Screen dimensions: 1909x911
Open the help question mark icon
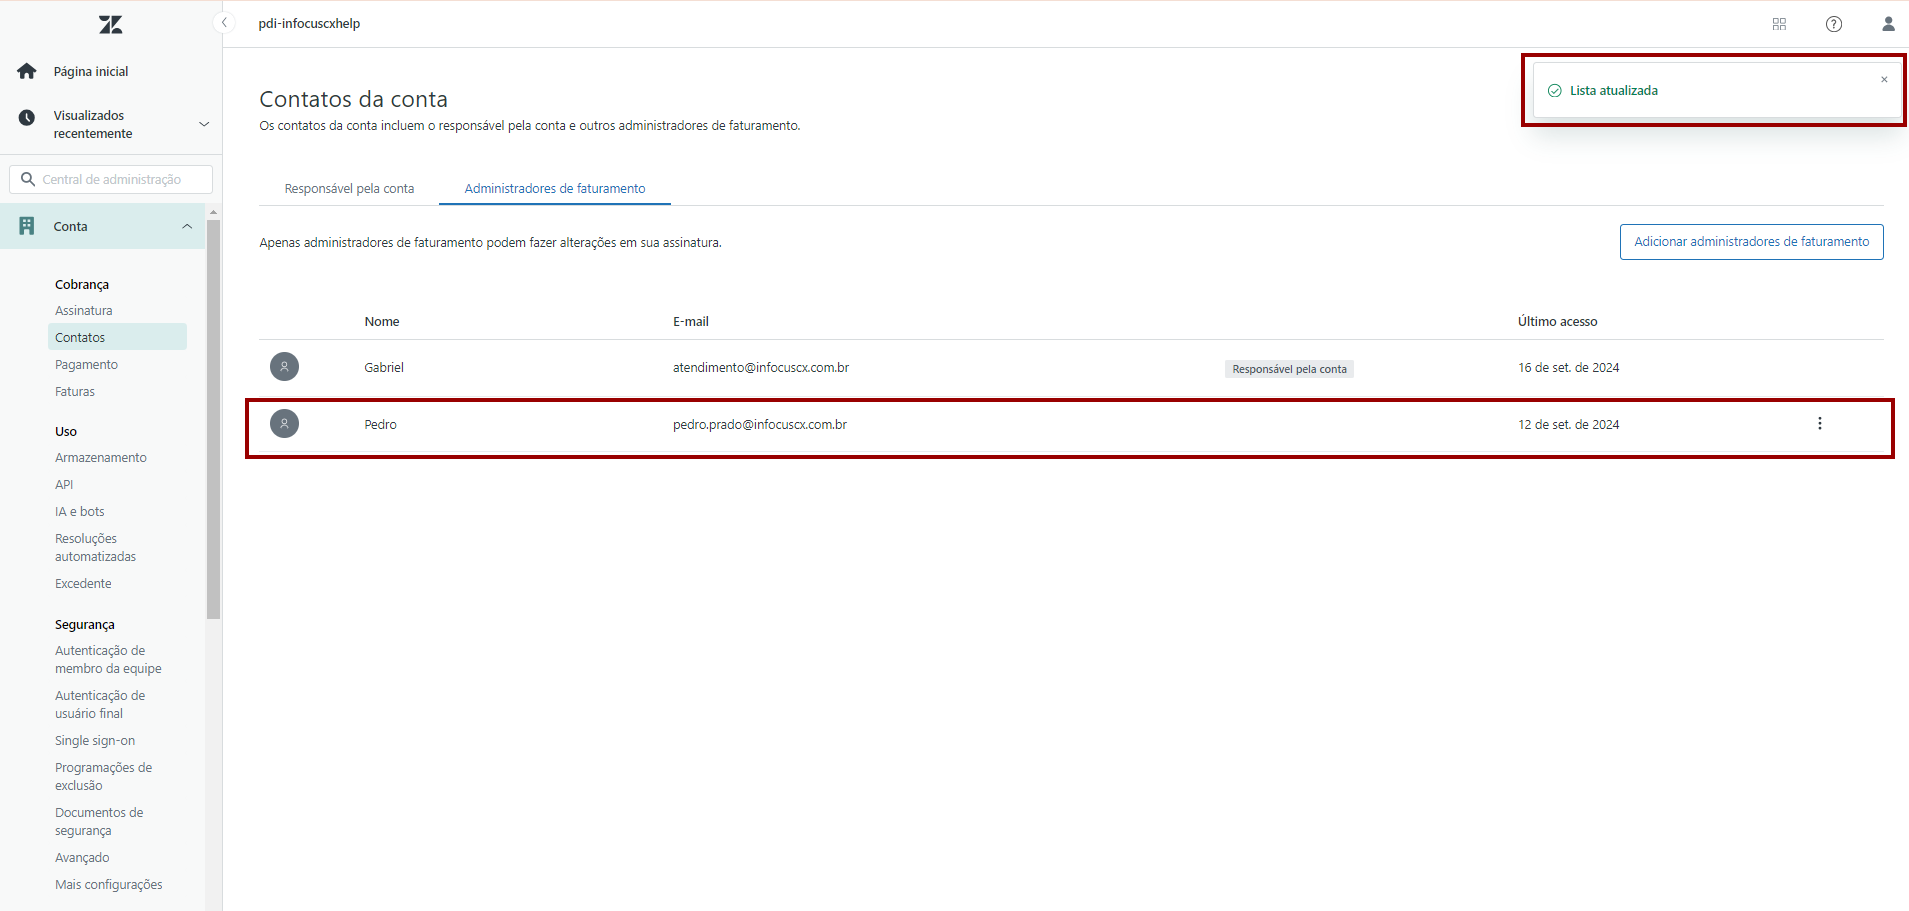[x=1833, y=24]
